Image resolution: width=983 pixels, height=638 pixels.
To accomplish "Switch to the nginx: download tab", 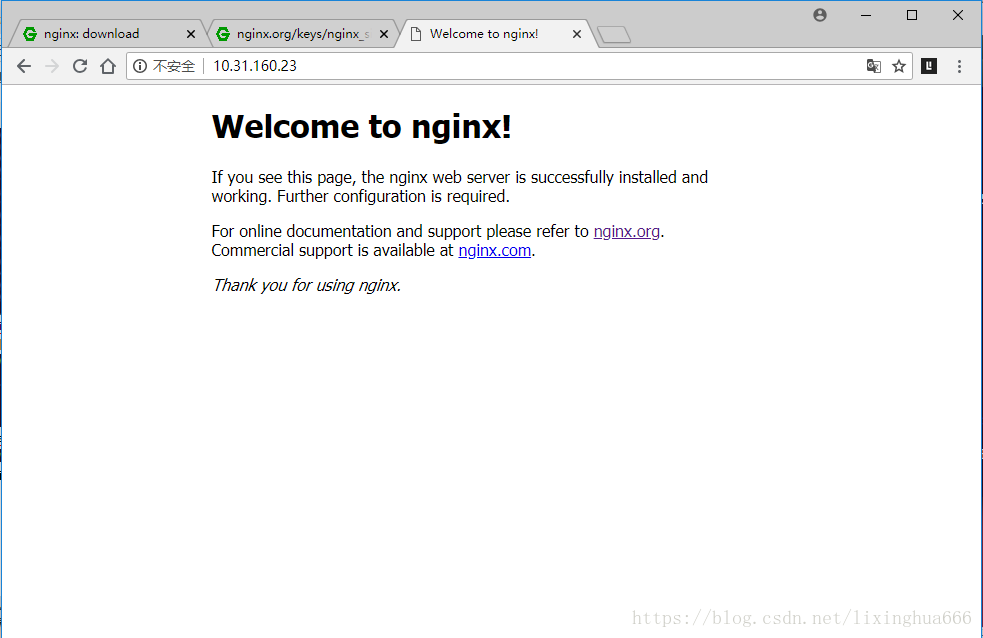I will click(107, 34).
